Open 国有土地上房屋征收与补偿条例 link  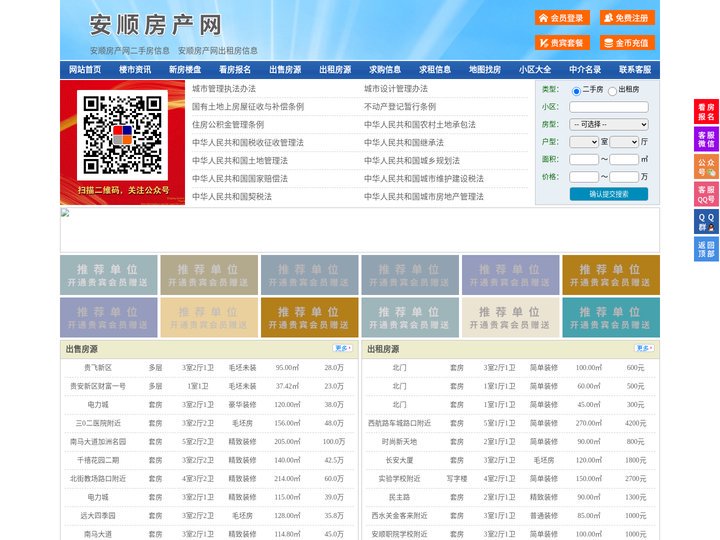pos(248,107)
